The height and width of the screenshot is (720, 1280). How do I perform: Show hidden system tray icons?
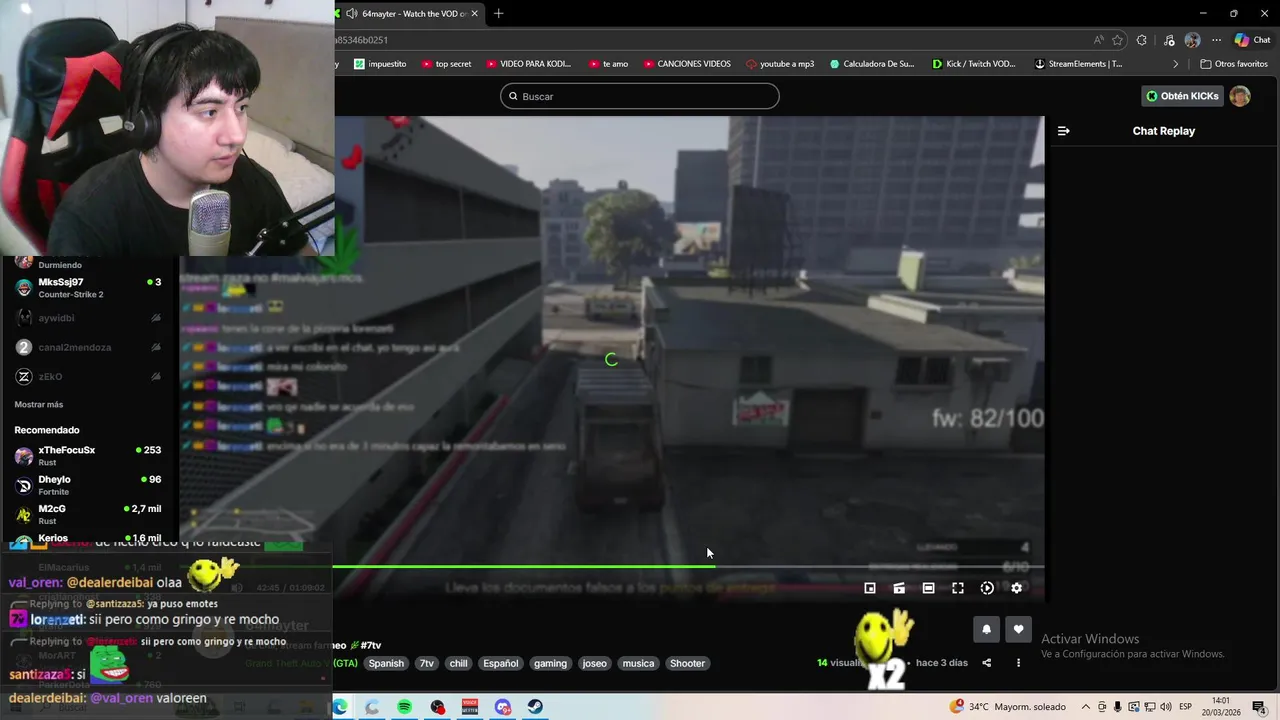tap(1086, 707)
